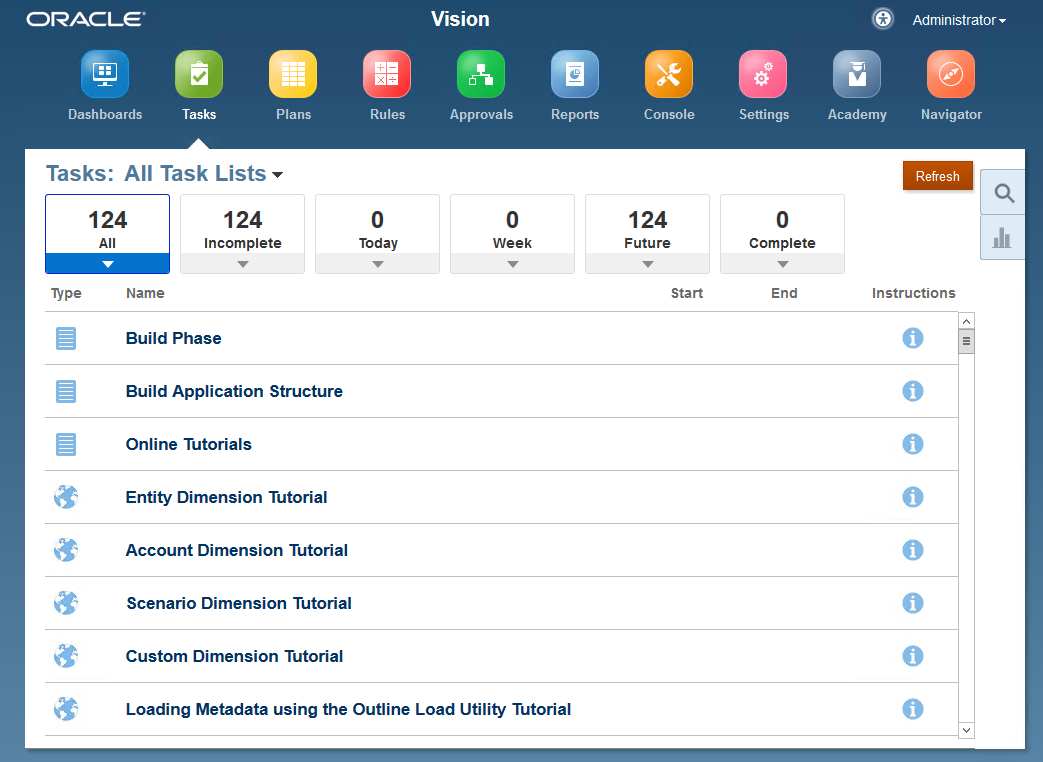Image resolution: width=1043 pixels, height=762 pixels.
Task: Expand the arrow under All tile
Action: [108, 264]
